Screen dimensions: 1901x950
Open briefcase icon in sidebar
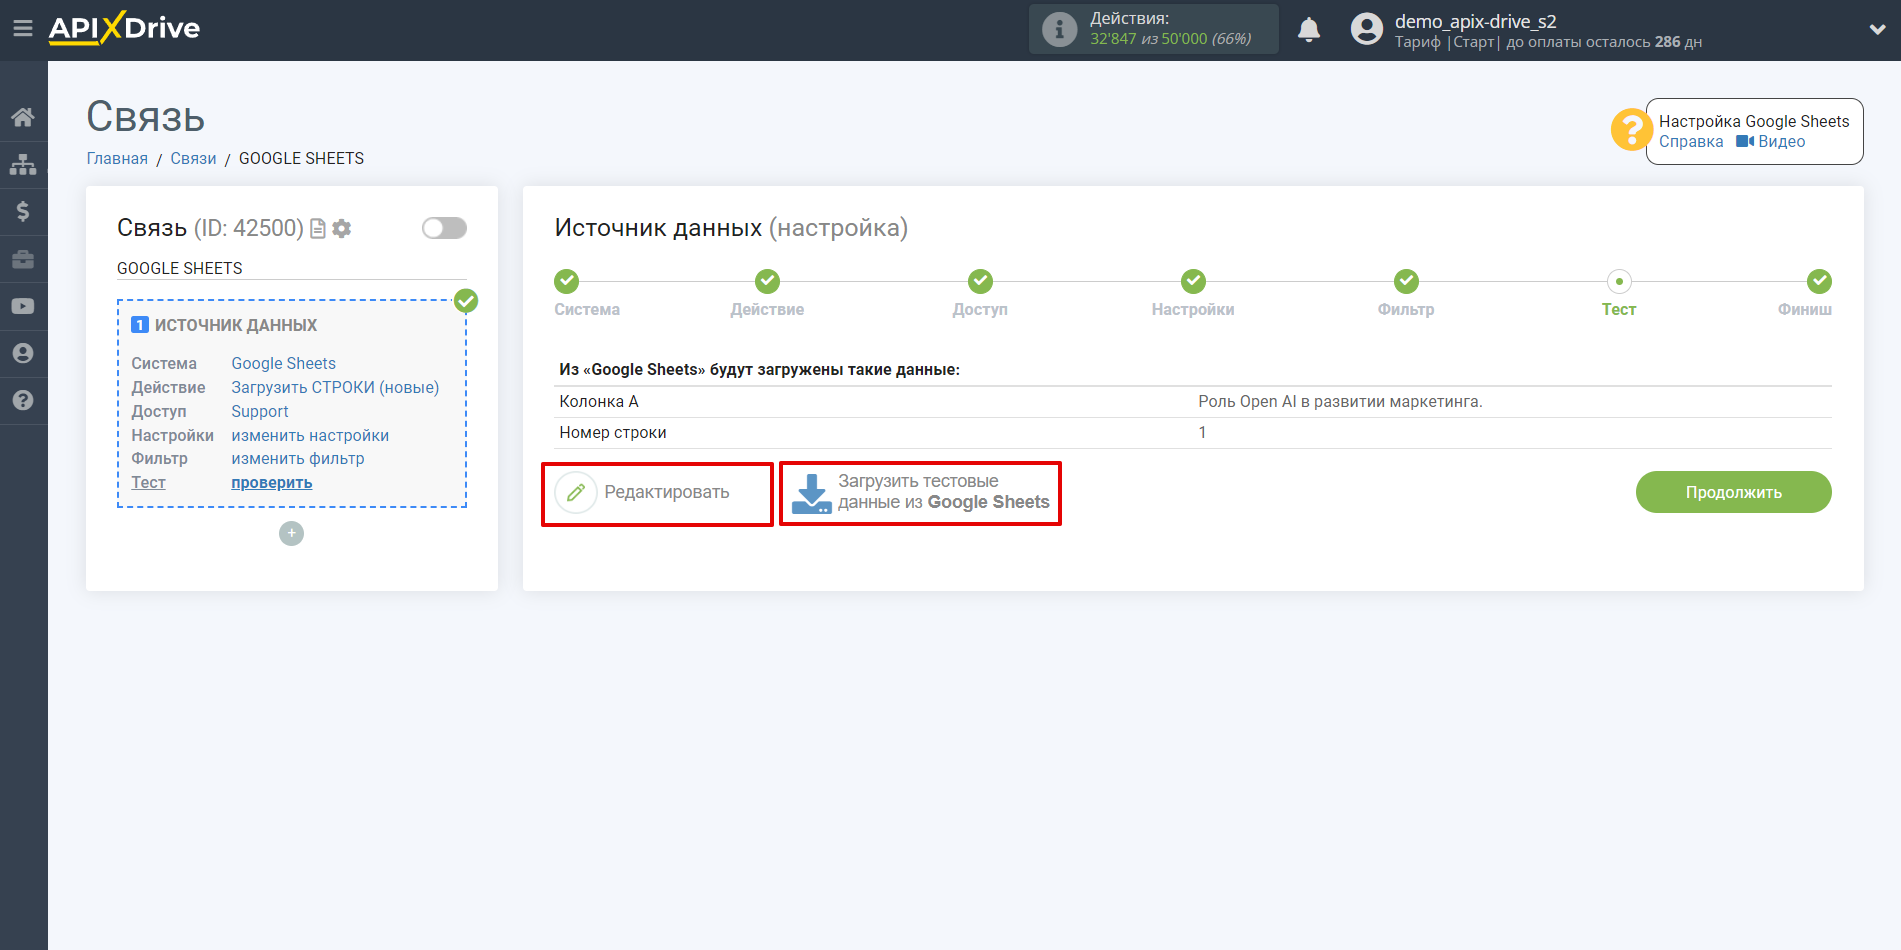(x=23, y=259)
